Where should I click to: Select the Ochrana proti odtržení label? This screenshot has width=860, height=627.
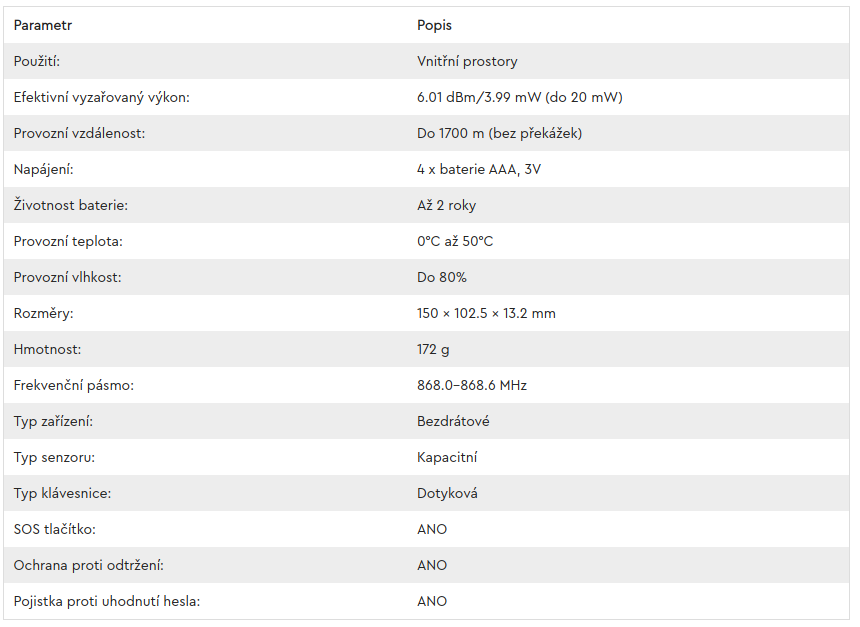[89, 565]
